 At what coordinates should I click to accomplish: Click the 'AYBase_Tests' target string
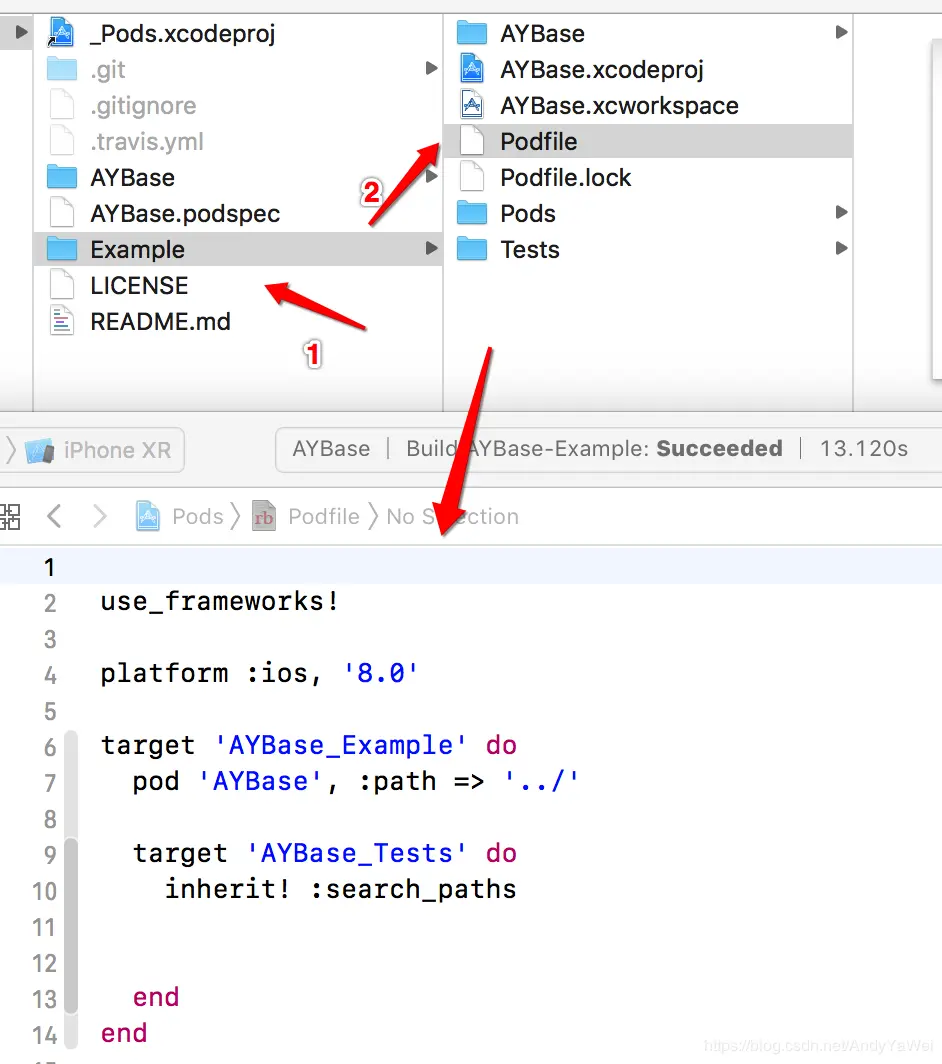[357, 853]
